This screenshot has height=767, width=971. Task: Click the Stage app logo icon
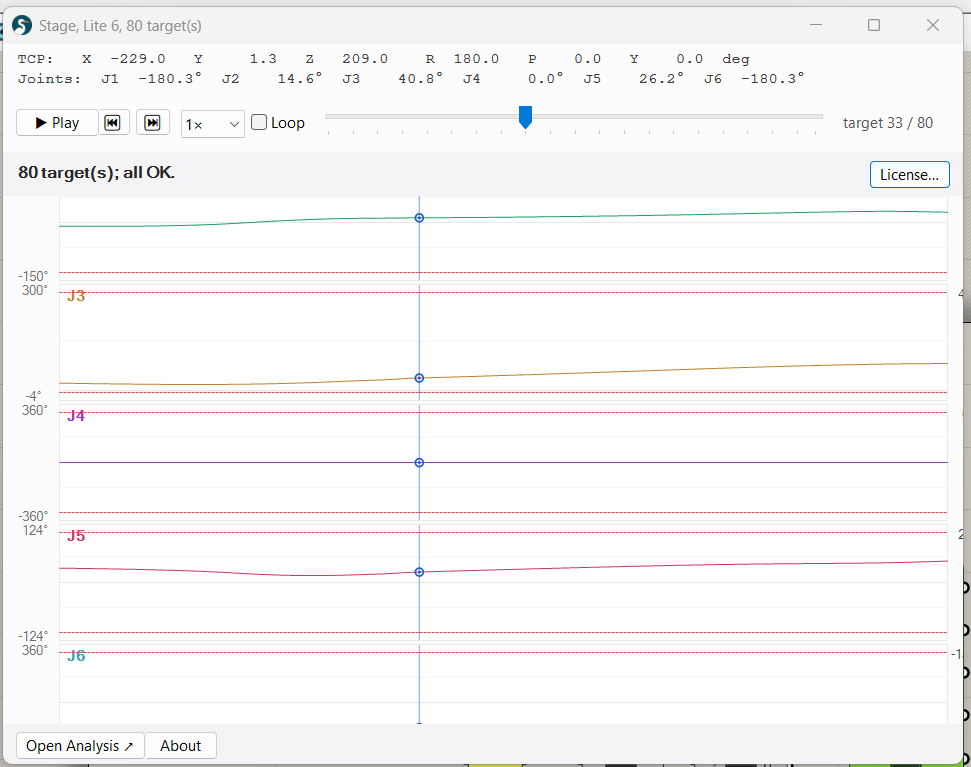[x=22, y=25]
